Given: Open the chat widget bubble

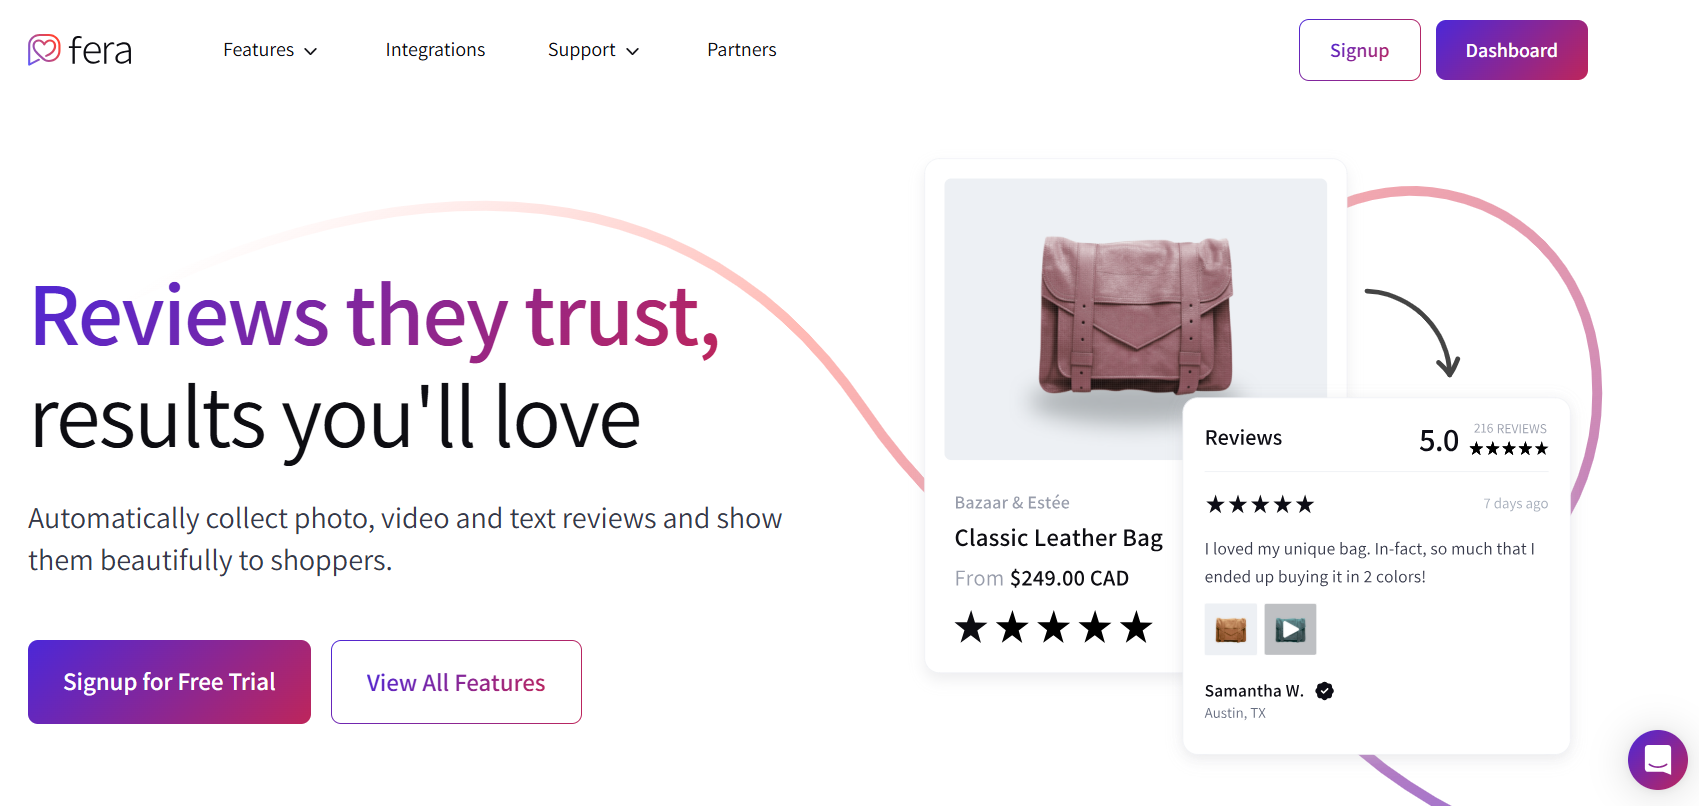Looking at the screenshot, I should (1657, 760).
